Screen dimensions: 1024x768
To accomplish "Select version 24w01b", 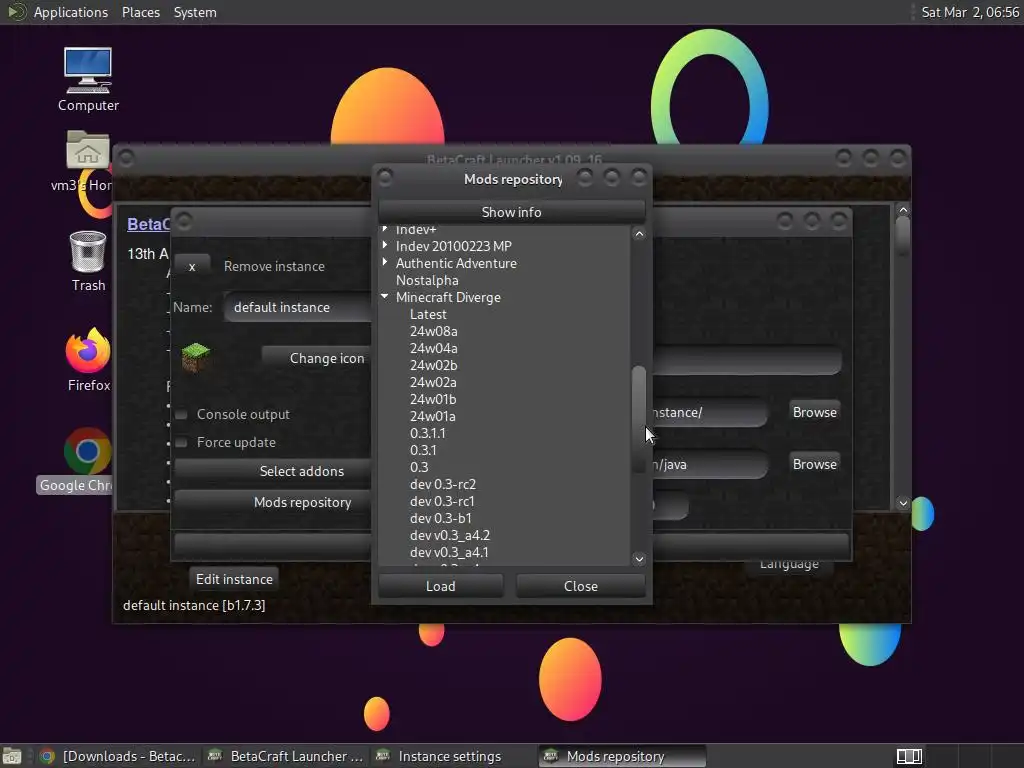I will pos(433,399).
